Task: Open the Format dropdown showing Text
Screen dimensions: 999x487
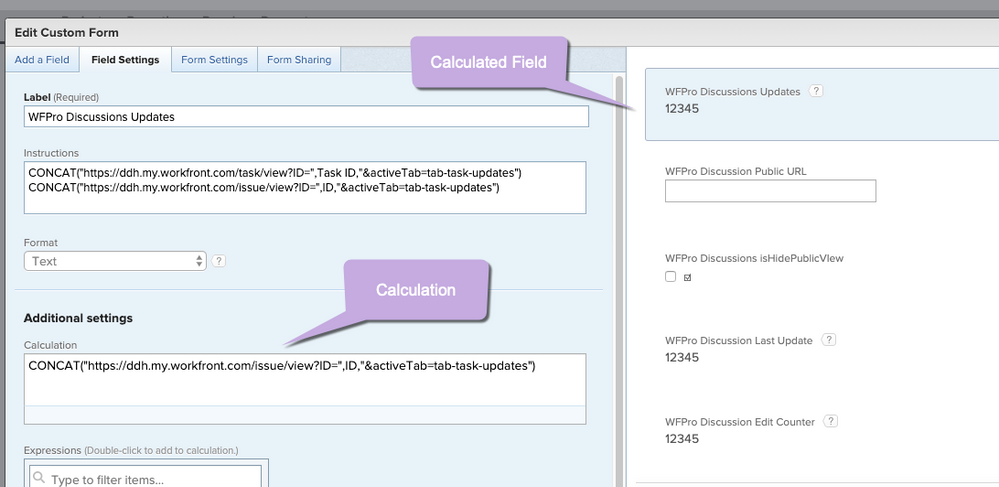Action: 115,261
